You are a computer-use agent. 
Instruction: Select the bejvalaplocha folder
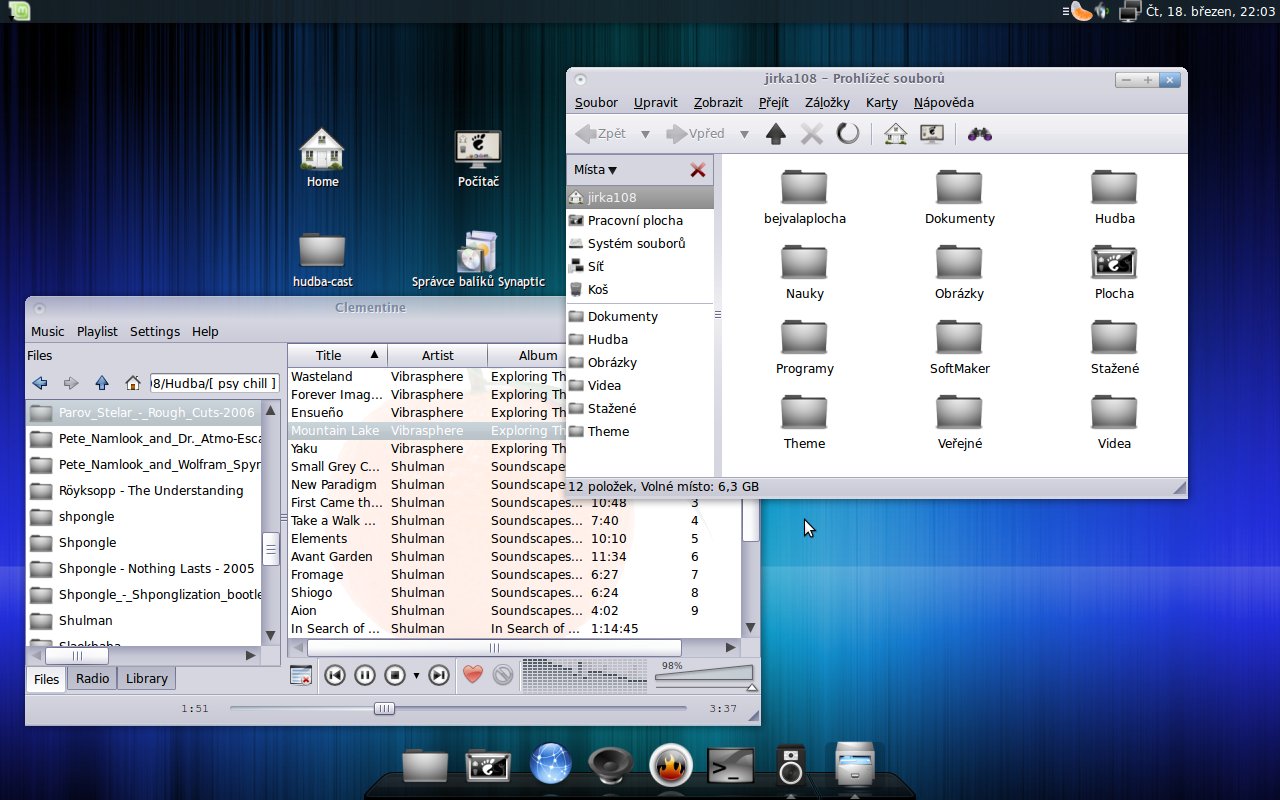pos(804,197)
